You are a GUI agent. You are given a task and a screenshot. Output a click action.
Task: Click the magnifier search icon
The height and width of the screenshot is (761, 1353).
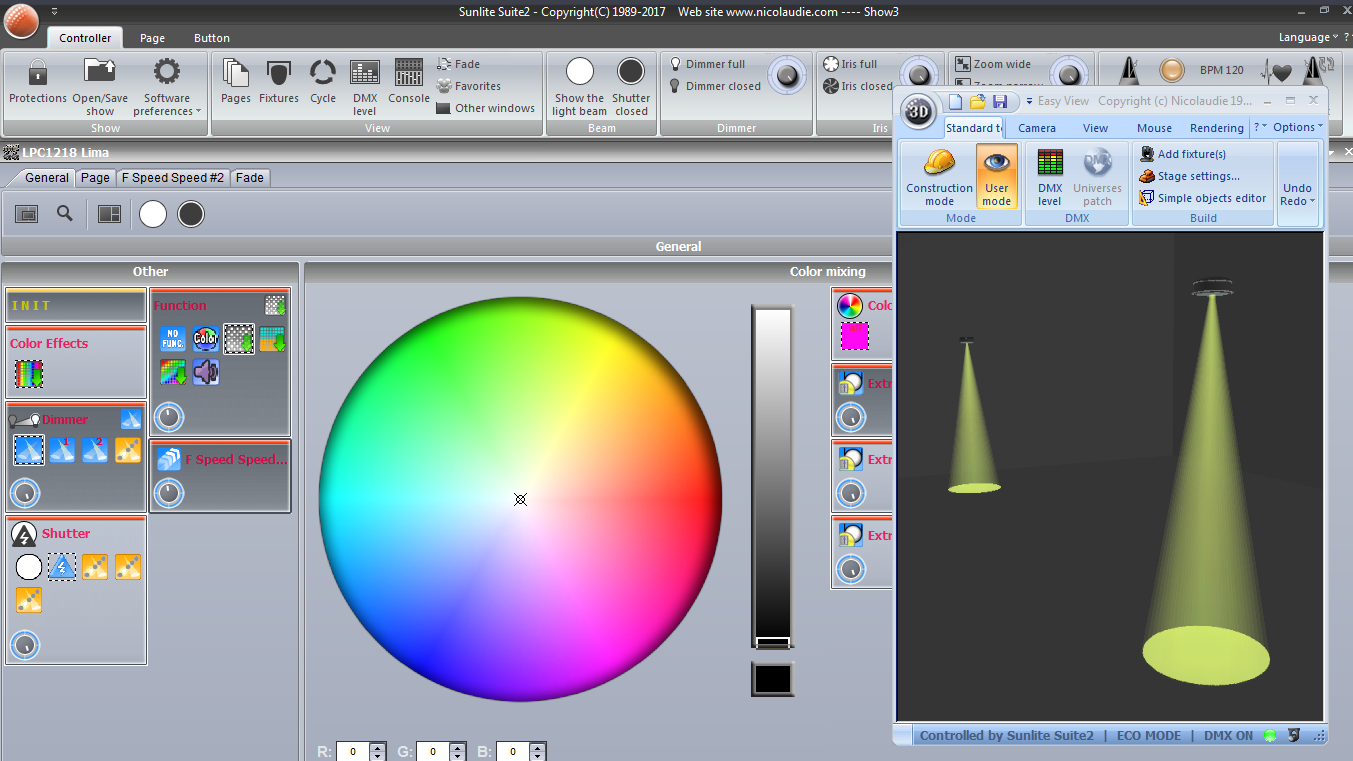[65, 213]
